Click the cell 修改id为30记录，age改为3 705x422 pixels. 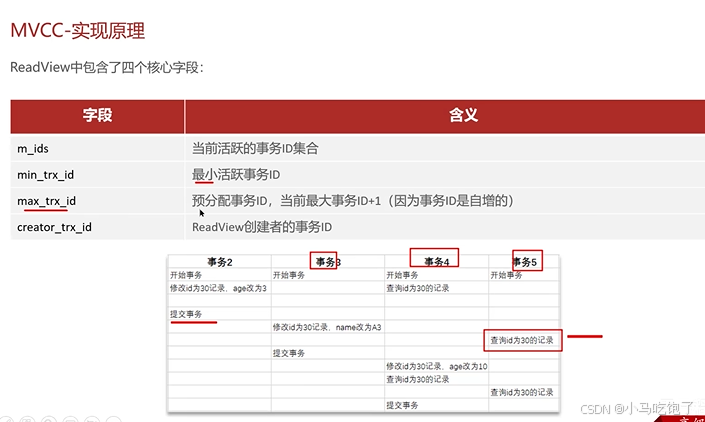click(219, 288)
